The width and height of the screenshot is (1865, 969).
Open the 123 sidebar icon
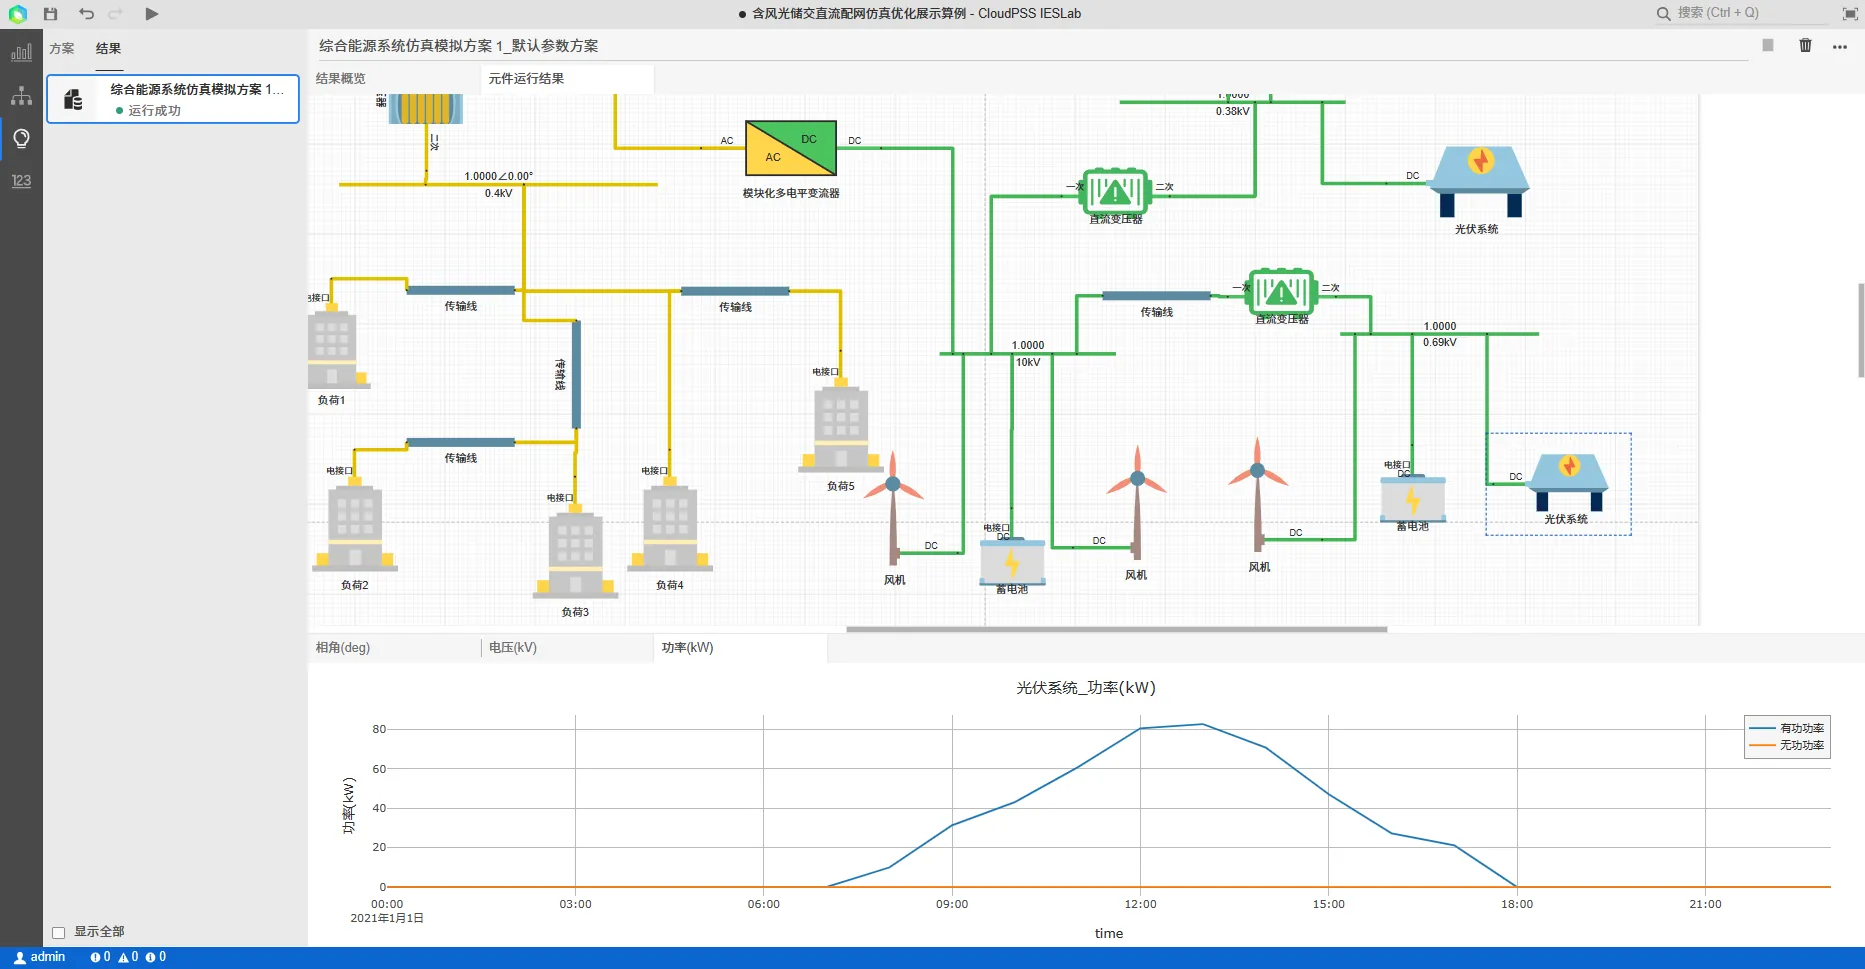[x=21, y=180]
